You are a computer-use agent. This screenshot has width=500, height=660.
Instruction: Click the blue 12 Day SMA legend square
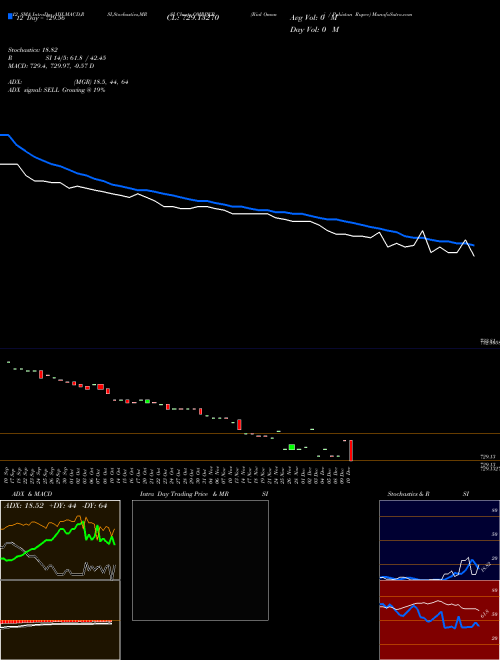point(10,16)
